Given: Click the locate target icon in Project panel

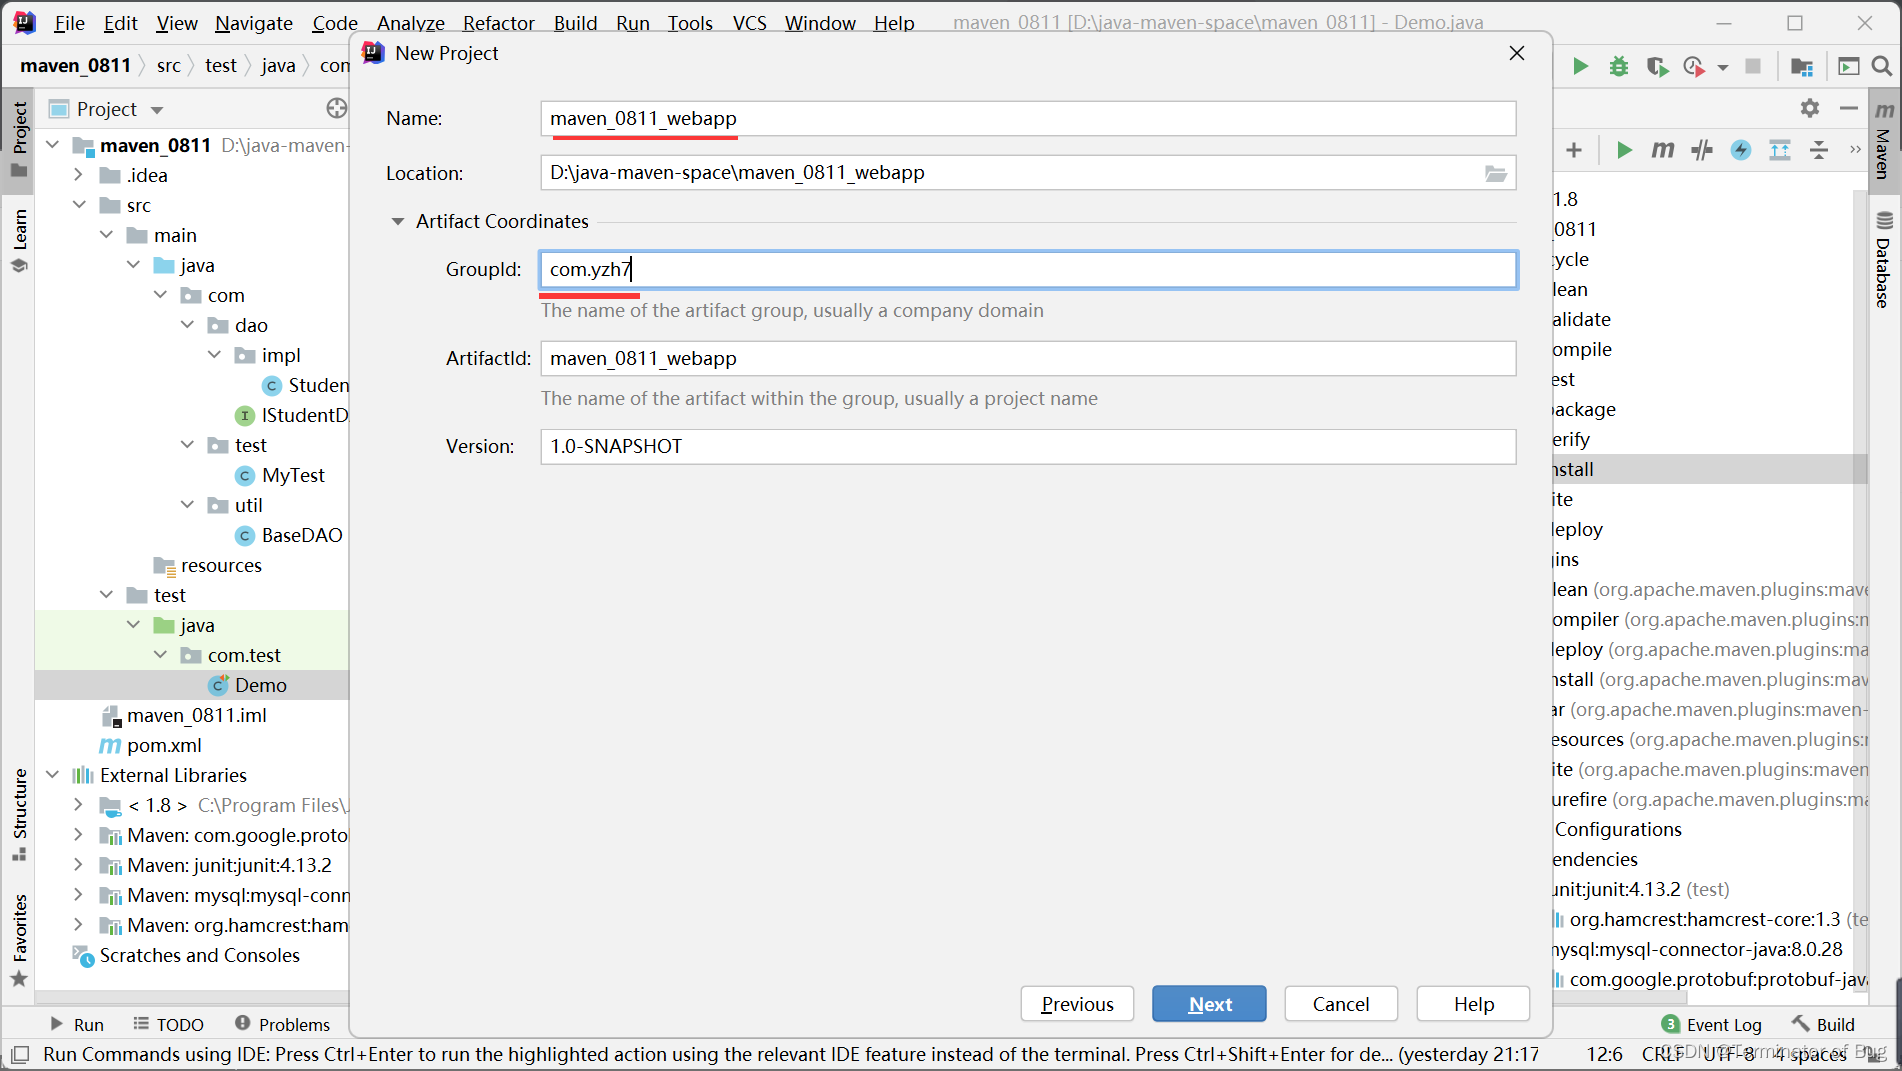Looking at the screenshot, I should pos(336,108).
